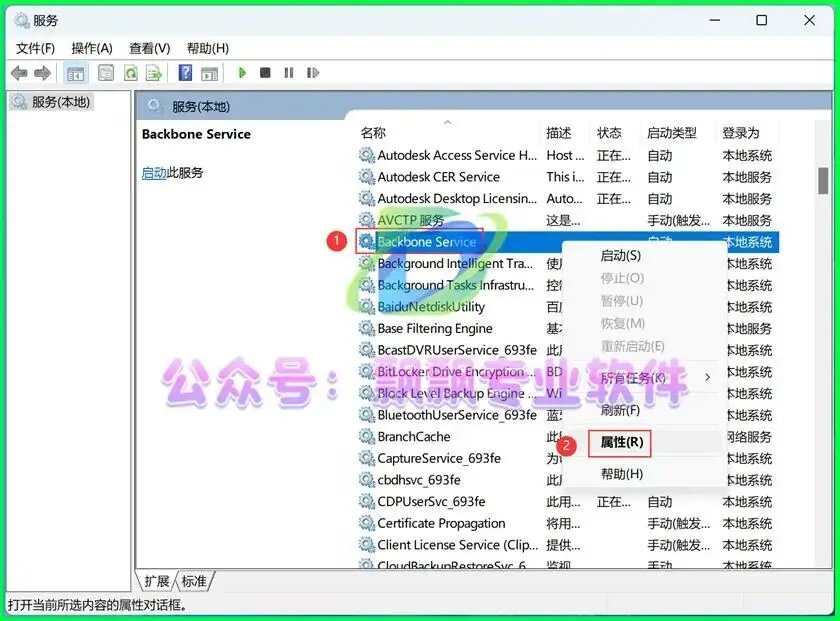Select Background Intelligent Tra... service
The height and width of the screenshot is (621, 840).
[x=455, y=264]
